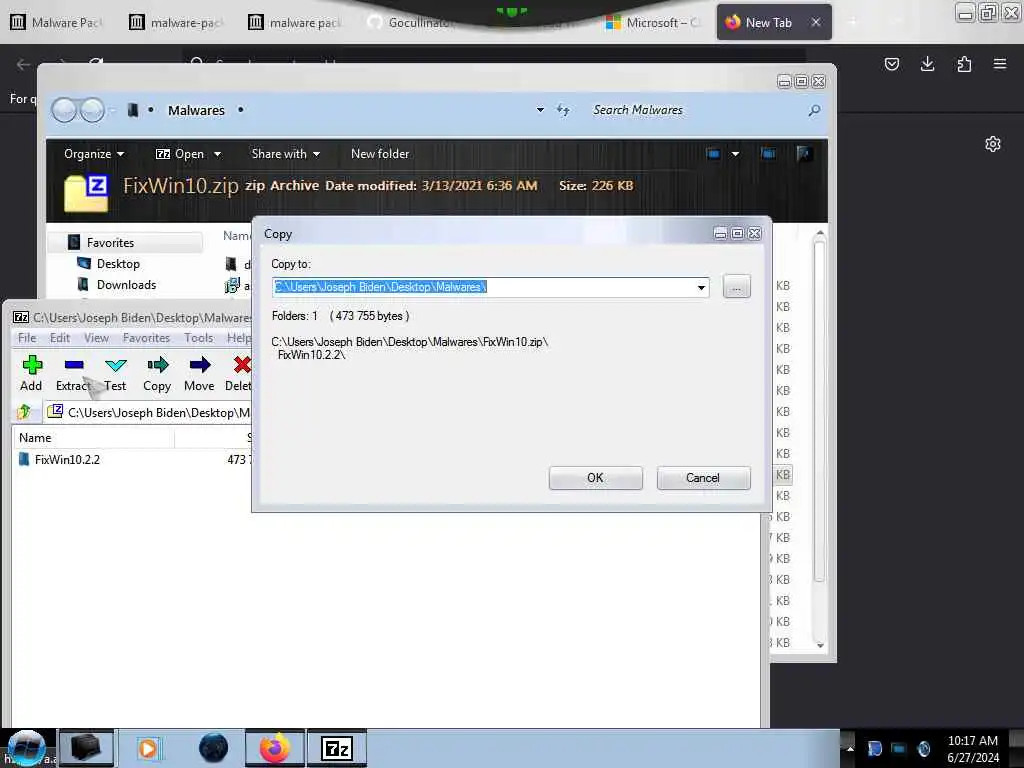Open the Firefox hamburger menu
1024x768 pixels.
coord(1000,64)
